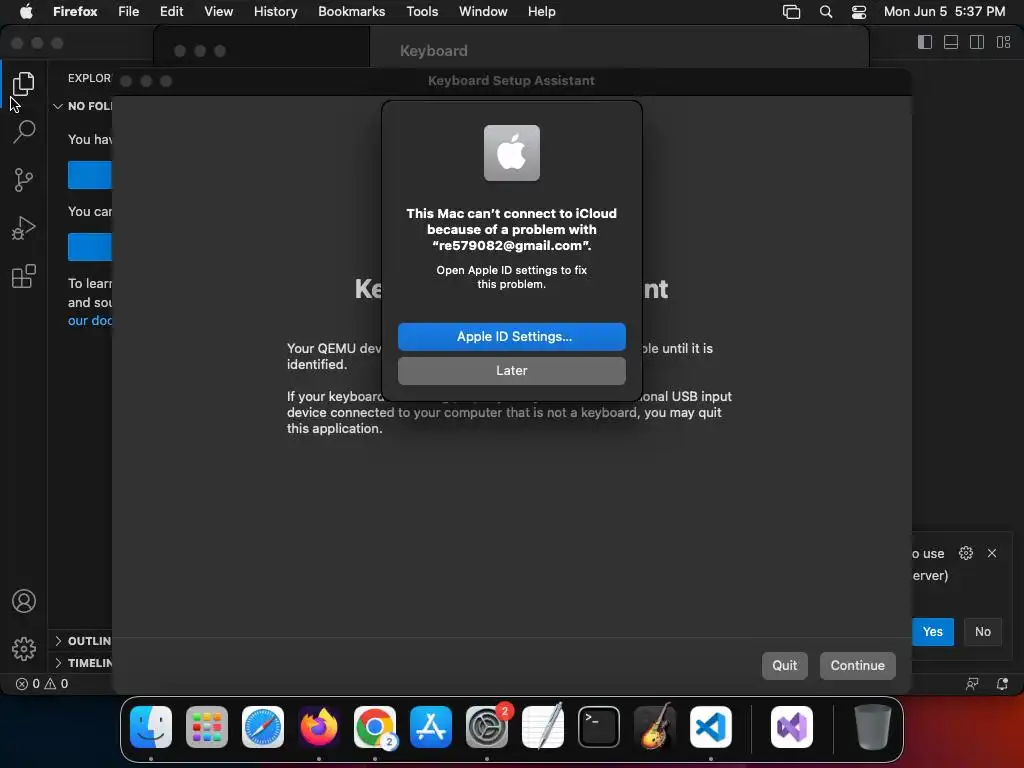Viewport: 1024px width, 768px height.
Task: Show errors and warnings count in status bar
Action: pyautogui.click(x=42, y=684)
